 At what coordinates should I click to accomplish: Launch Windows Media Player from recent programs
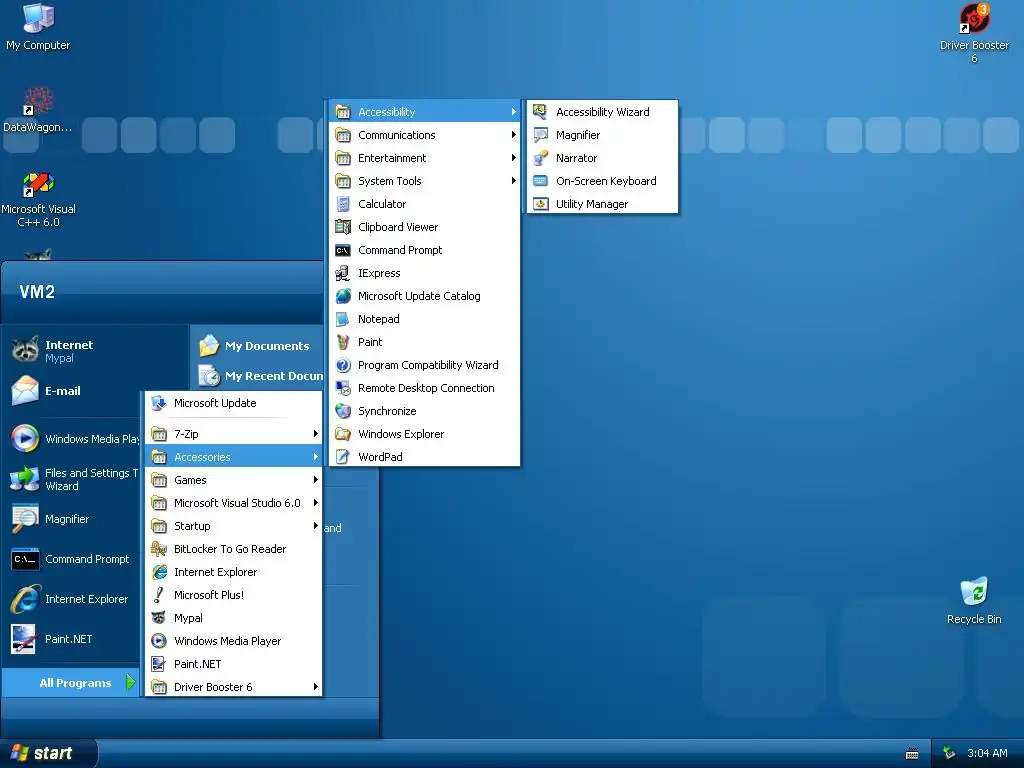73,438
